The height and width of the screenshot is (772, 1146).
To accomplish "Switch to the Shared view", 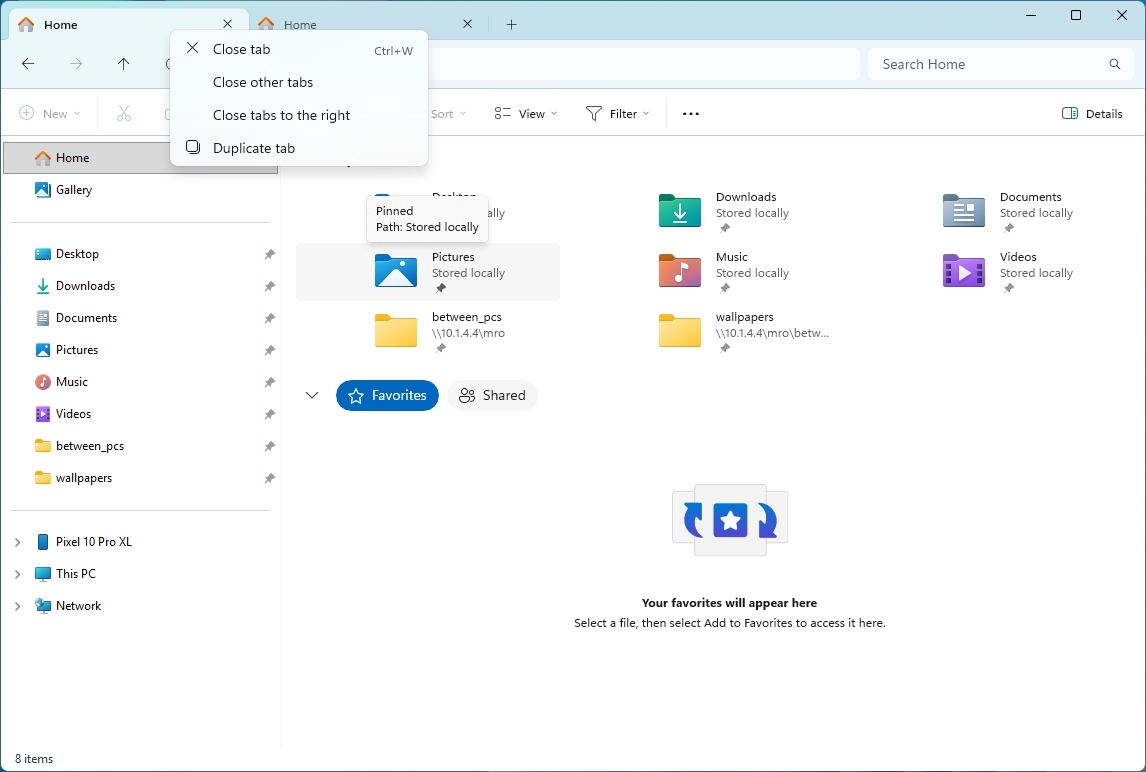I will tap(492, 395).
